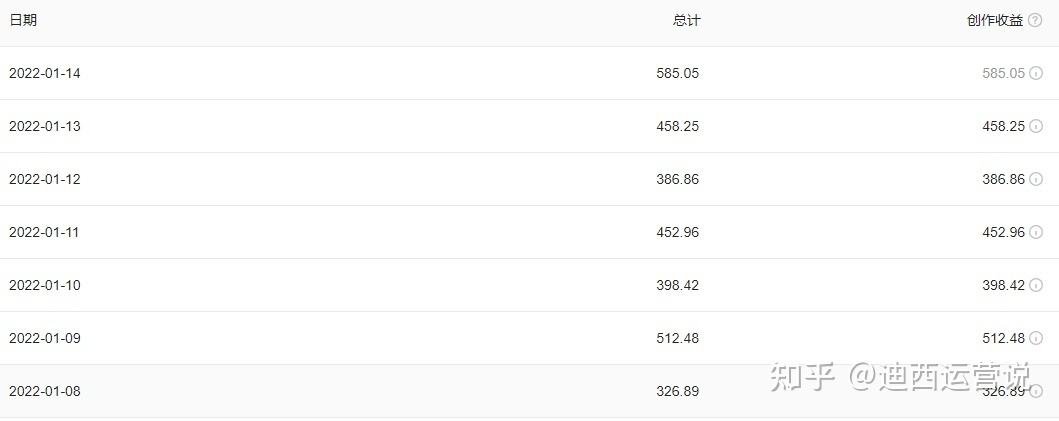1059x421 pixels.
Task: Click the help icon beside 创作收益 header
Action: click(x=1035, y=20)
